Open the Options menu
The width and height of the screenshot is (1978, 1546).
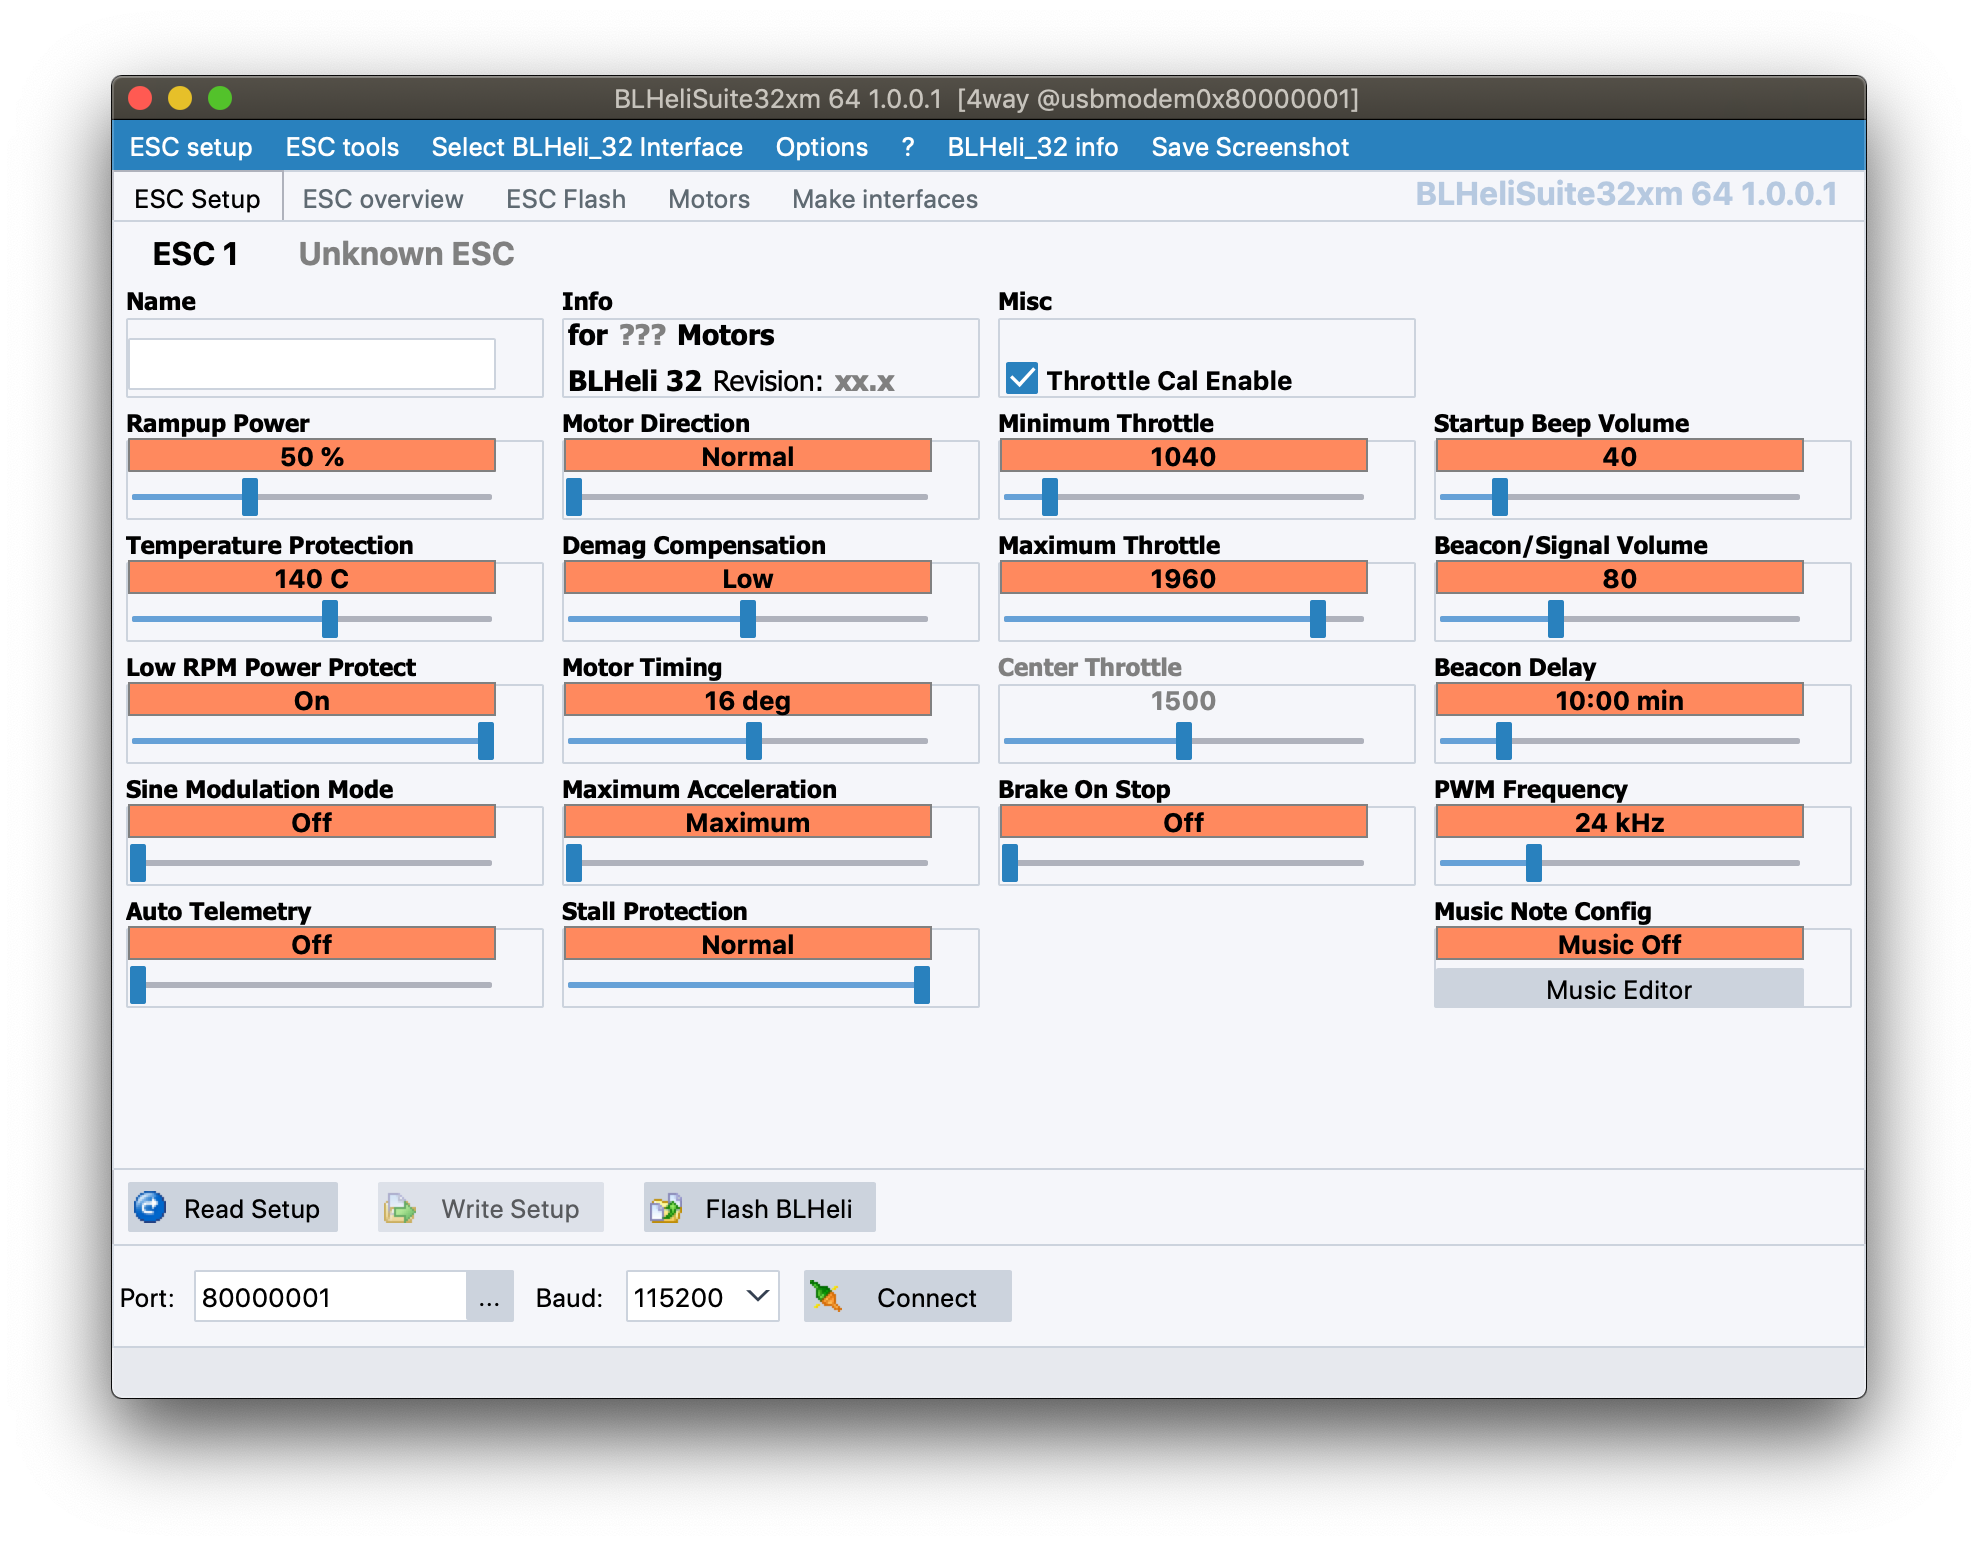[x=822, y=147]
